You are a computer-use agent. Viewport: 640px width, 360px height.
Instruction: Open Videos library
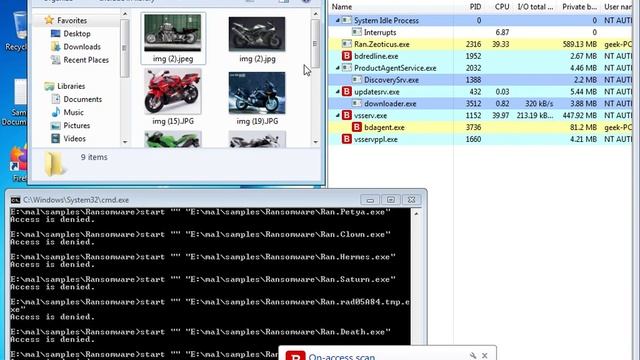point(74,138)
